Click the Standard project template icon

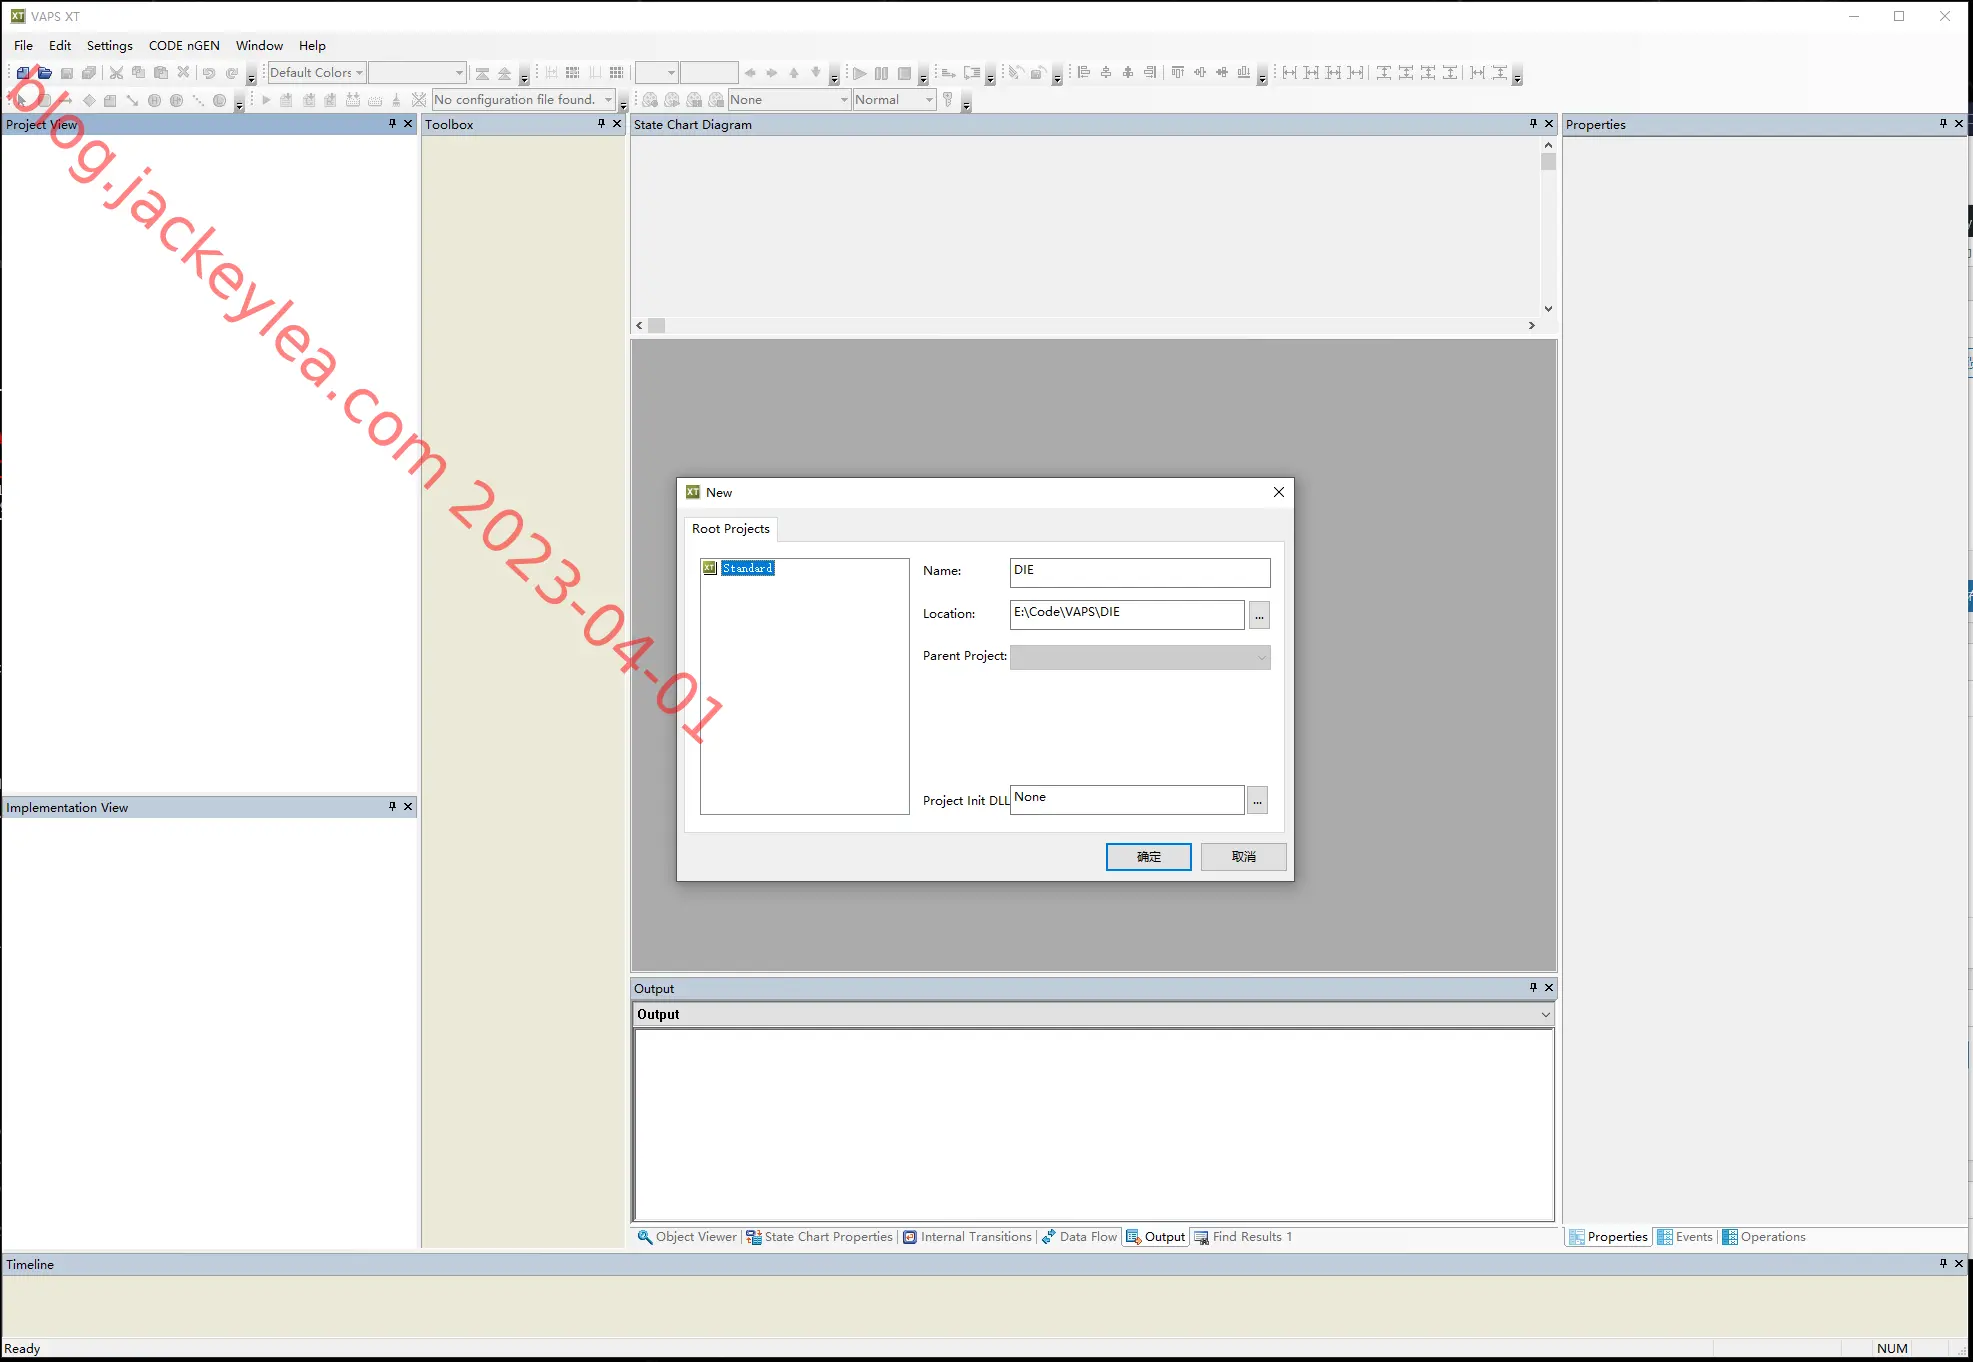710,568
